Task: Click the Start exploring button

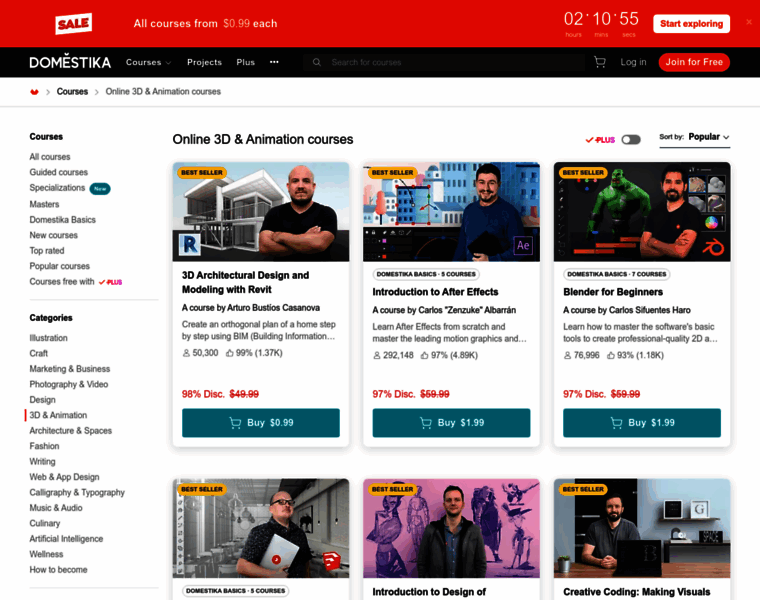Action: click(691, 24)
